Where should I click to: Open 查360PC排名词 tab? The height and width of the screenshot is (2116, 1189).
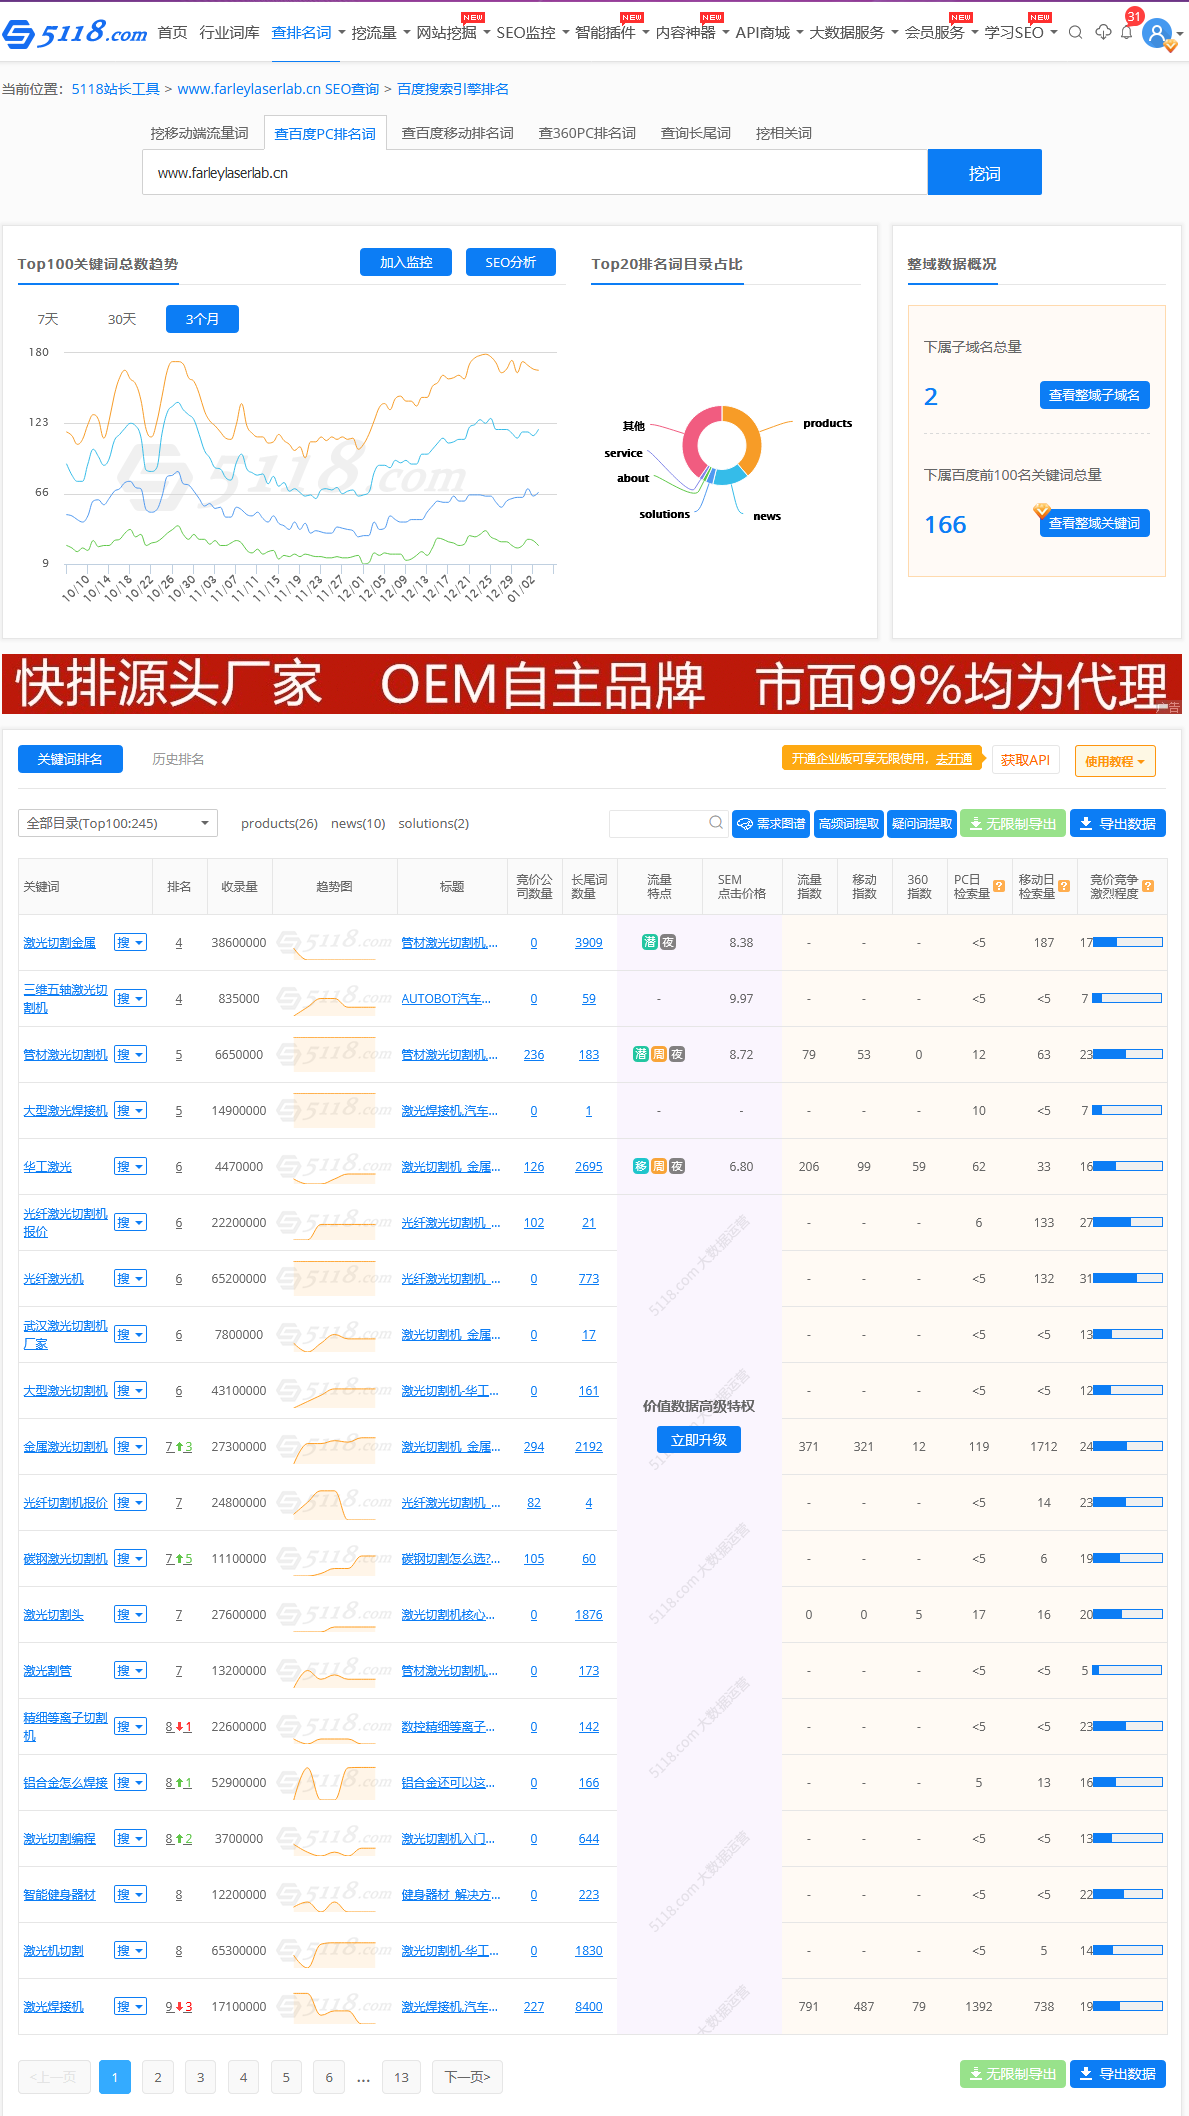(587, 133)
